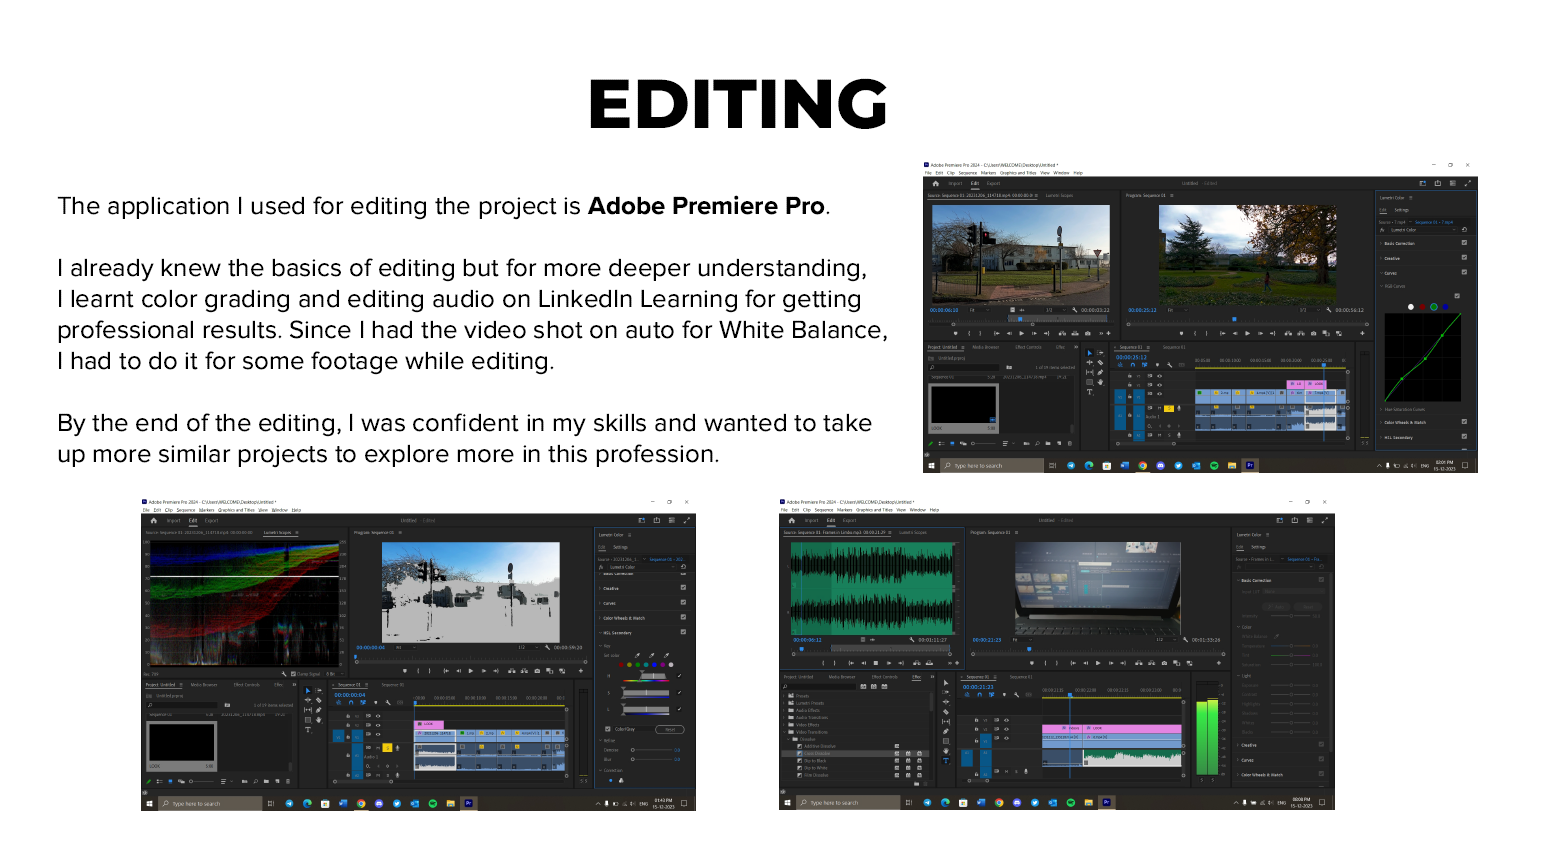Toggle HSL Secondary checkbox in snowy-footage window

[683, 632]
